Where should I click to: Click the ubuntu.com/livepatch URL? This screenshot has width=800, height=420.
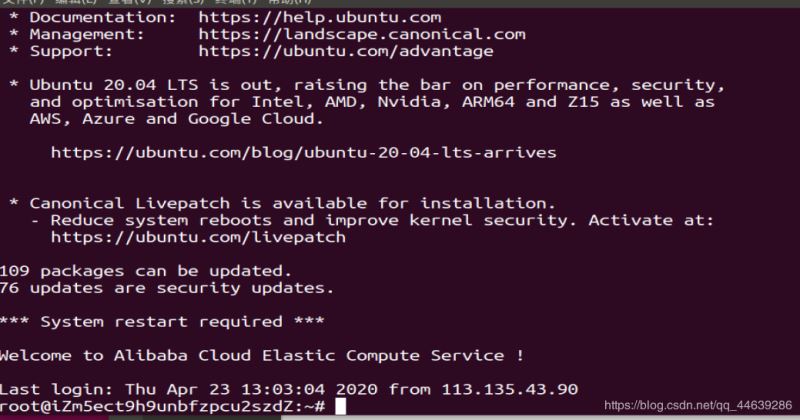click(x=197, y=238)
